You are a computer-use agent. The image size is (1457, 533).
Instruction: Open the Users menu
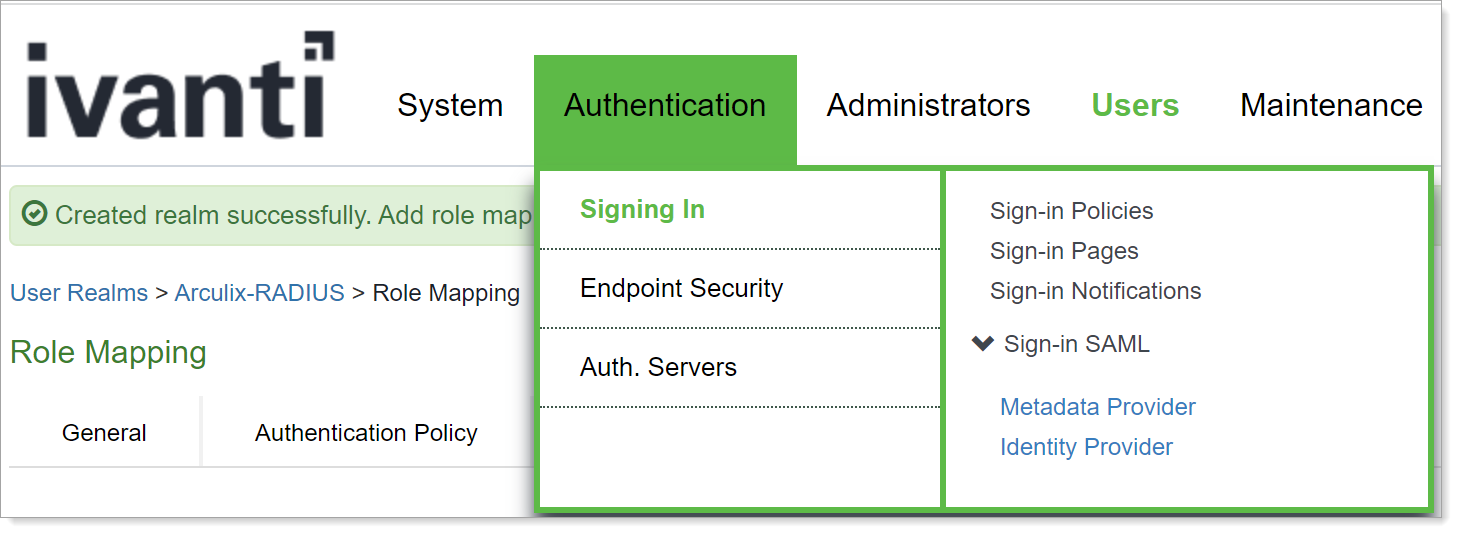[1135, 106]
